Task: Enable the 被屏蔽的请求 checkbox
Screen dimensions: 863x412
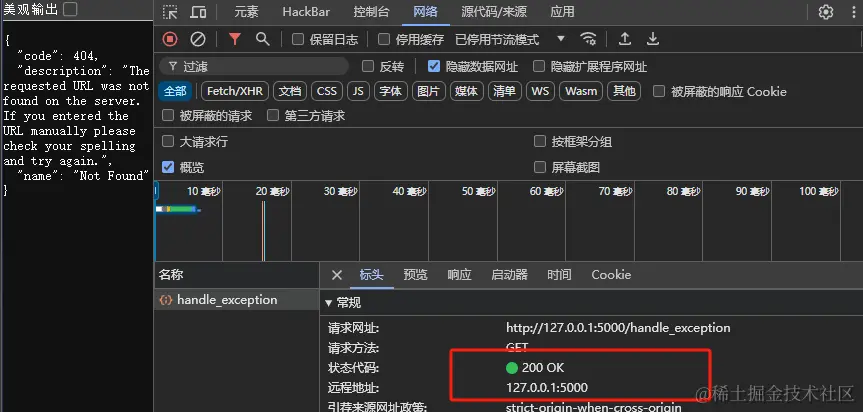Action: tap(168, 116)
